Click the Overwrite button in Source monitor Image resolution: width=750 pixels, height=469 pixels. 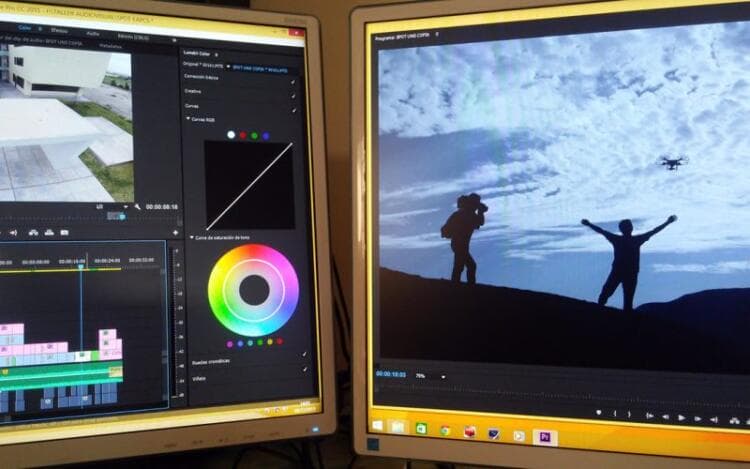[49, 233]
